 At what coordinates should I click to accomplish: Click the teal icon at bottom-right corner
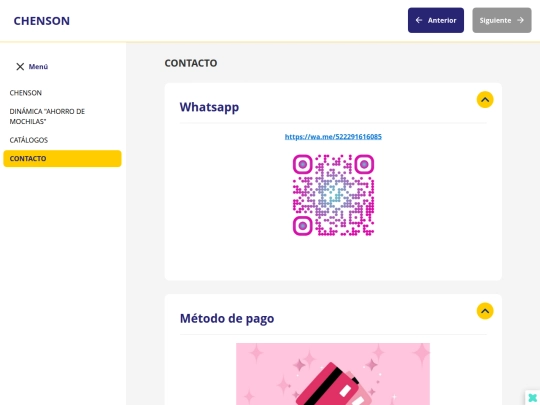pos(532,398)
